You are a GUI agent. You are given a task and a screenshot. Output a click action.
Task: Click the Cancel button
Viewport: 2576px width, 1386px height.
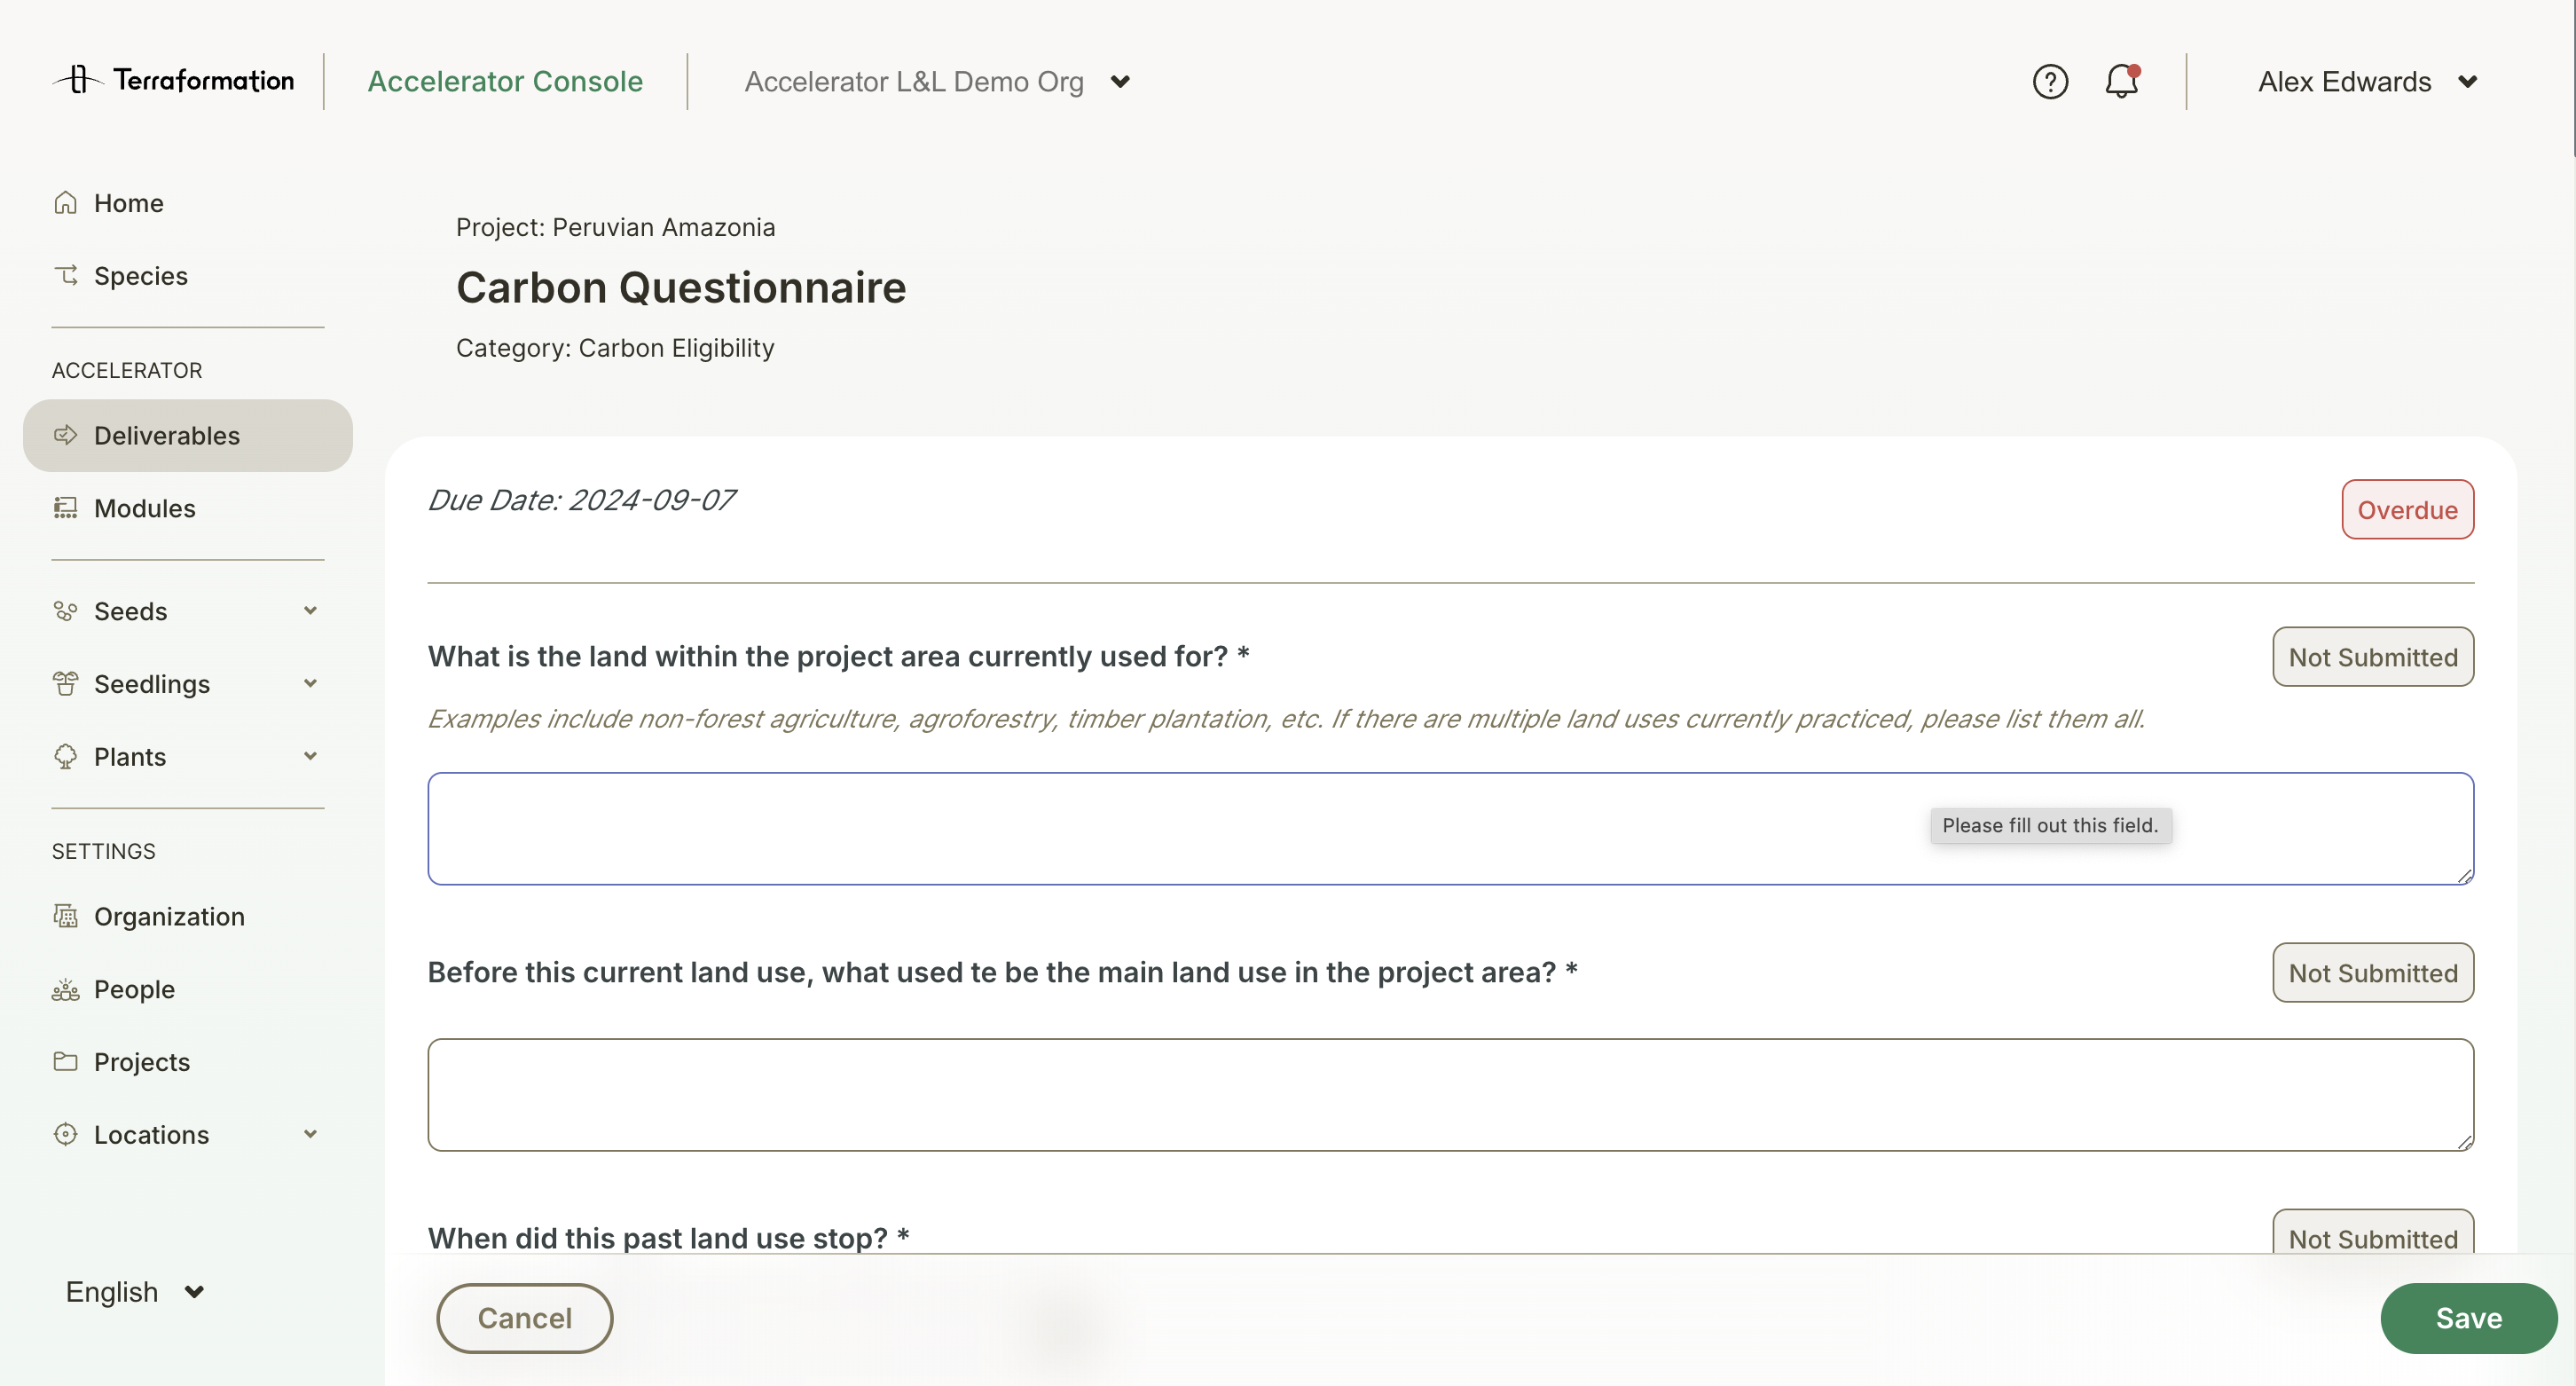click(x=524, y=1318)
